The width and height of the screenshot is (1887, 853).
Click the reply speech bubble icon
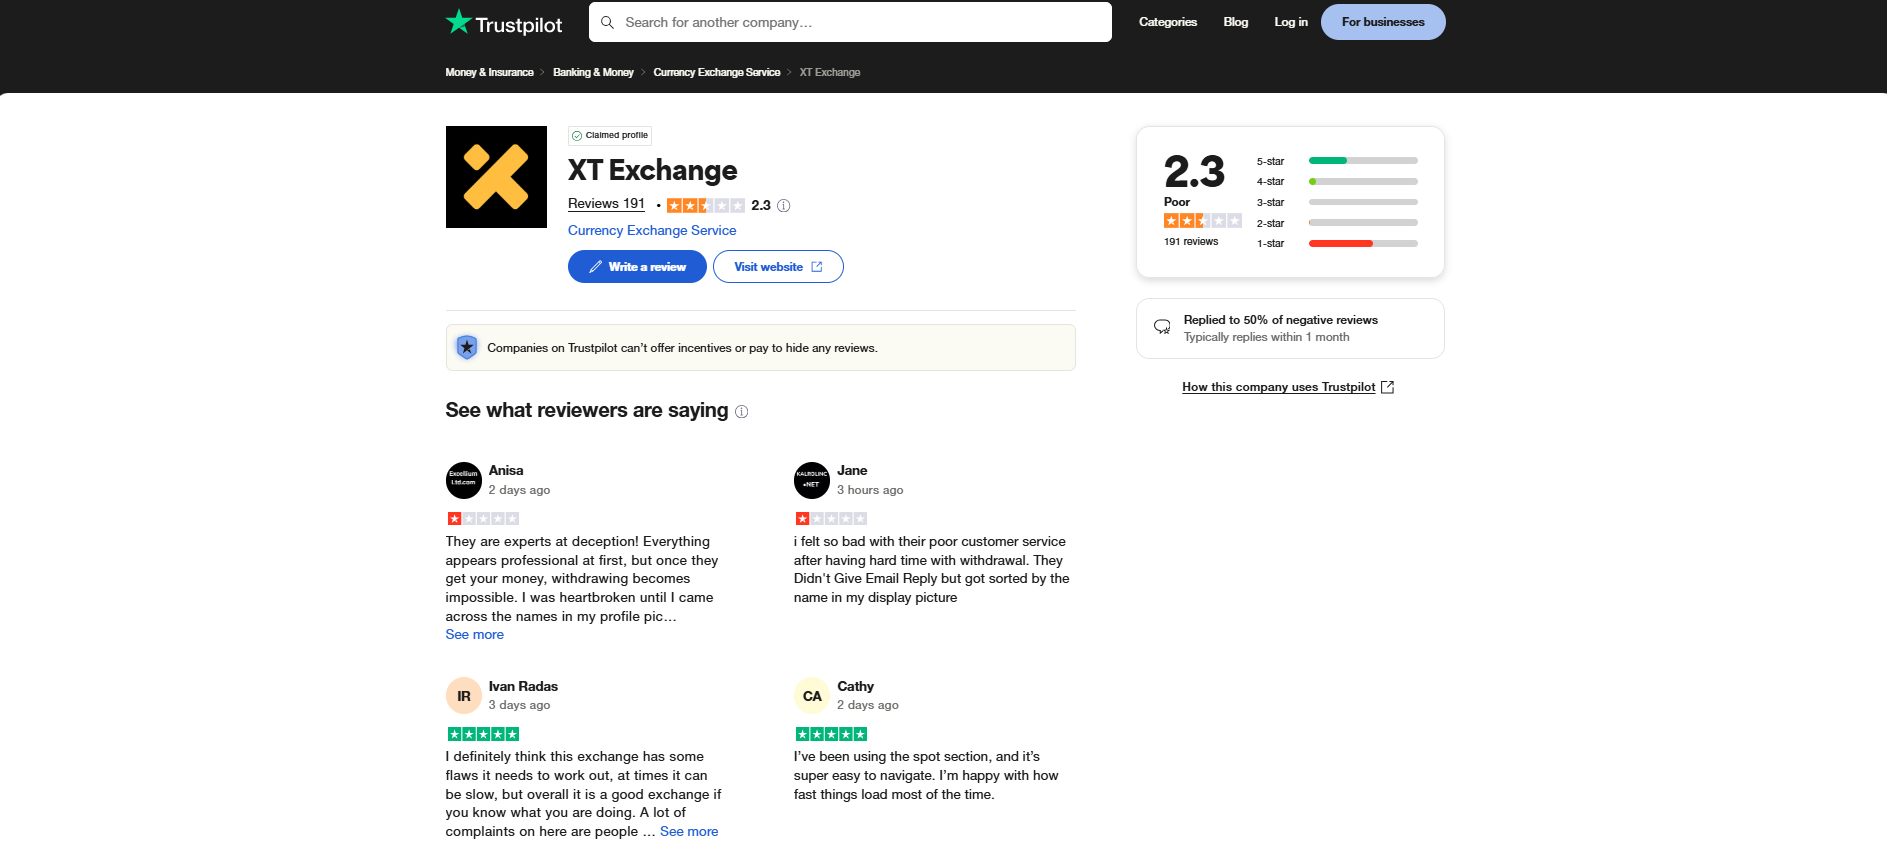[x=1162, y=327]
